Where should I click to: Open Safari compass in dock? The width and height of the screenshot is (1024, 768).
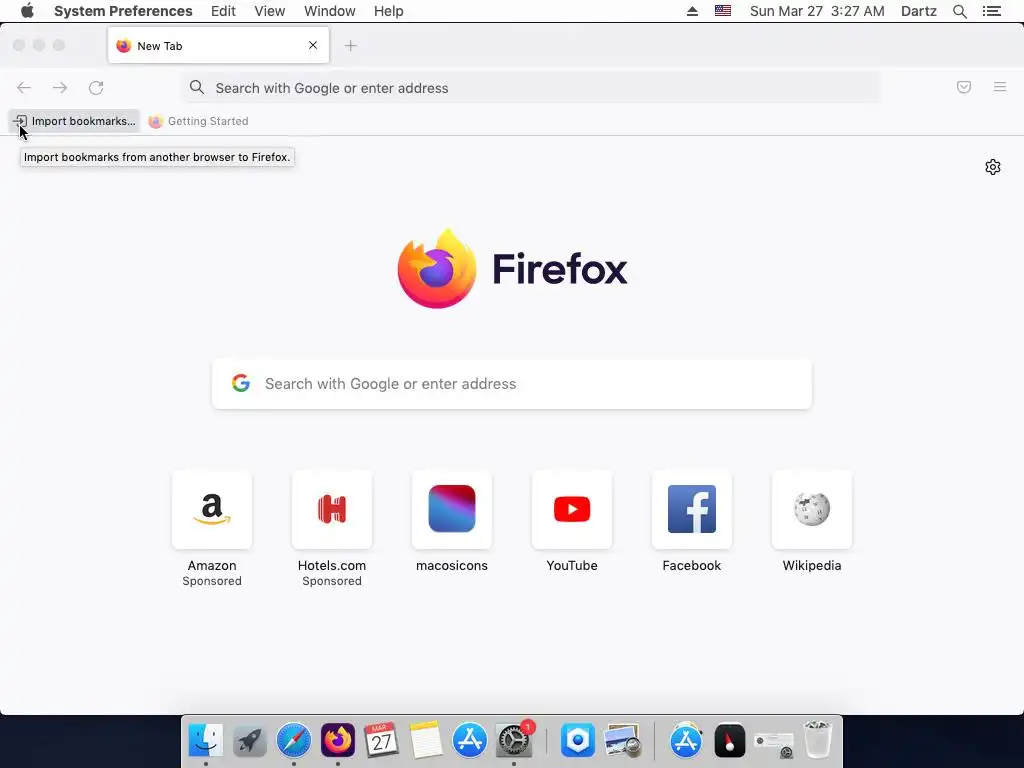click(294, 740)
